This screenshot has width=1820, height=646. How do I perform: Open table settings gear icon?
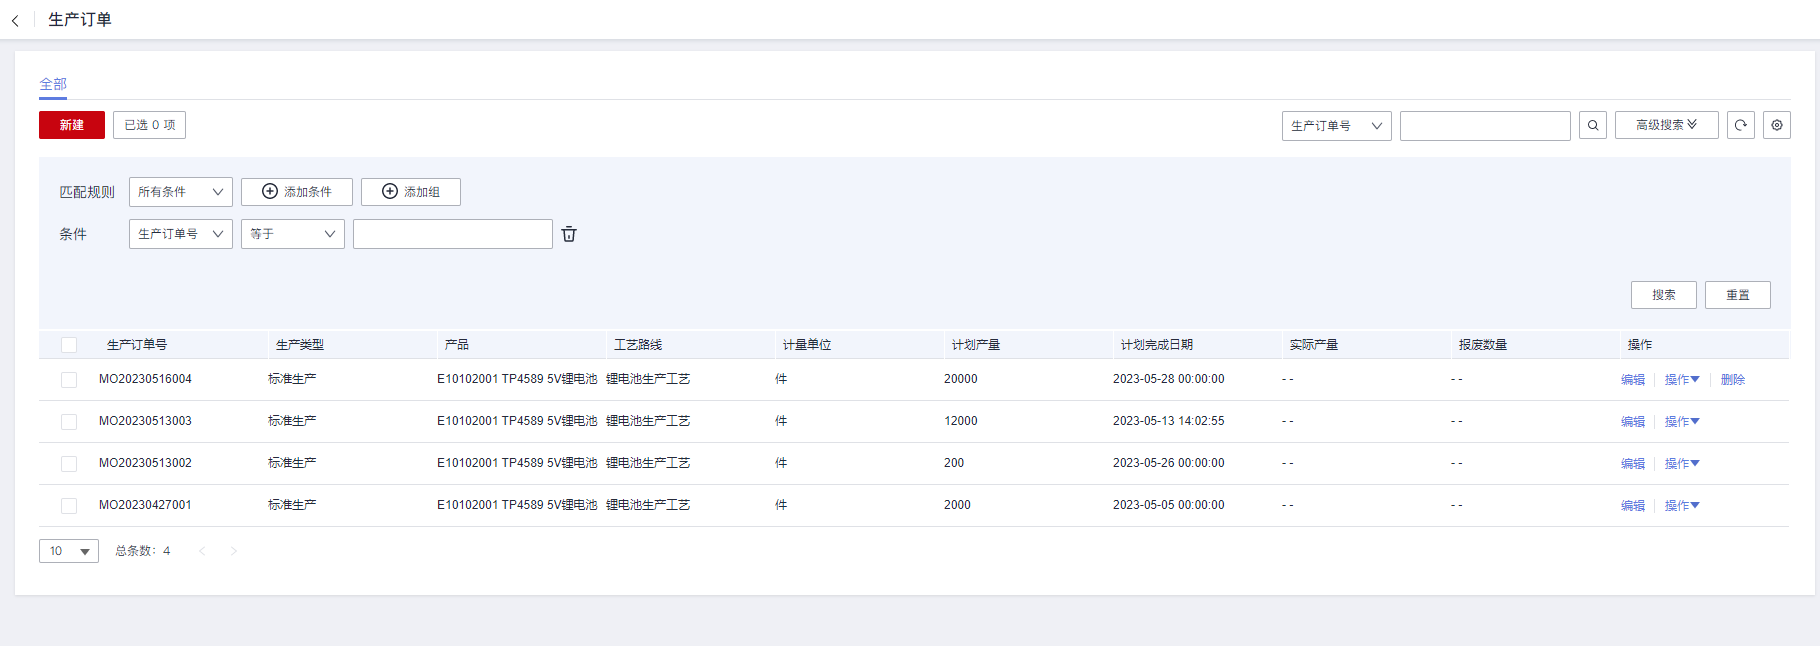click(1777, 125)
